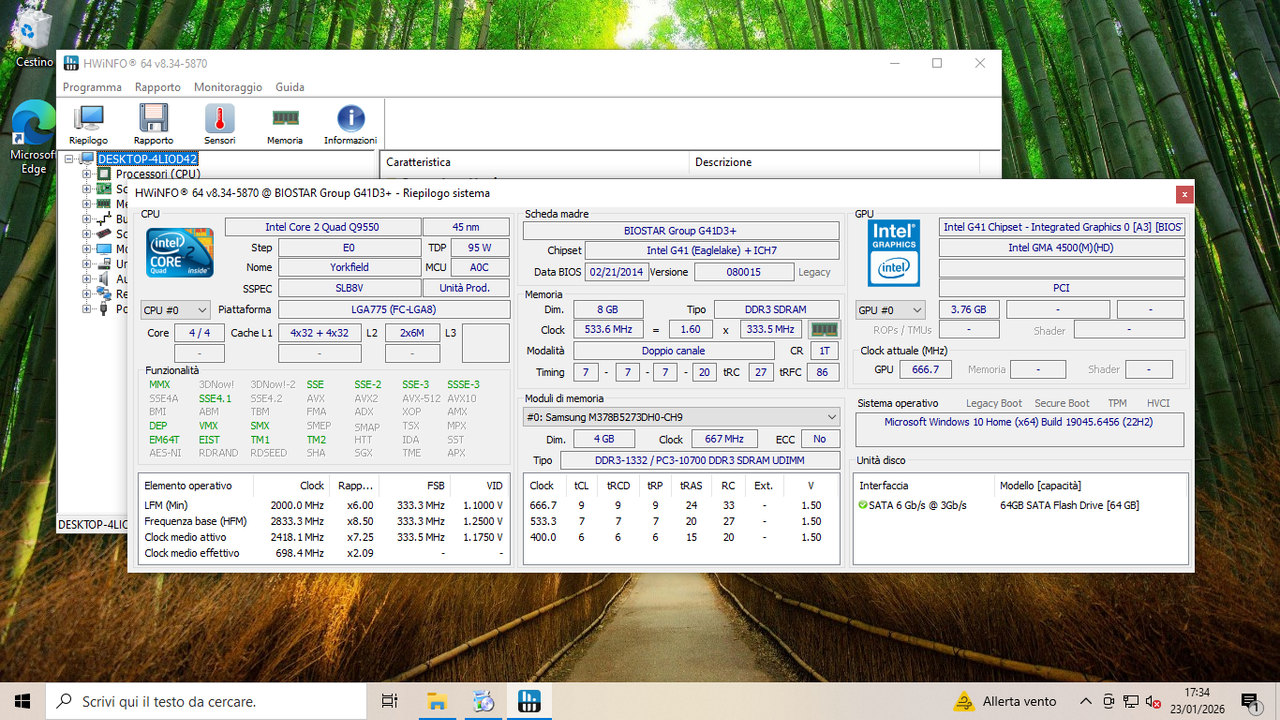Select the HWiNFO icon on the taskbar
The width and height of the screenshot is (1280, 720).
(x=529, y=700)
